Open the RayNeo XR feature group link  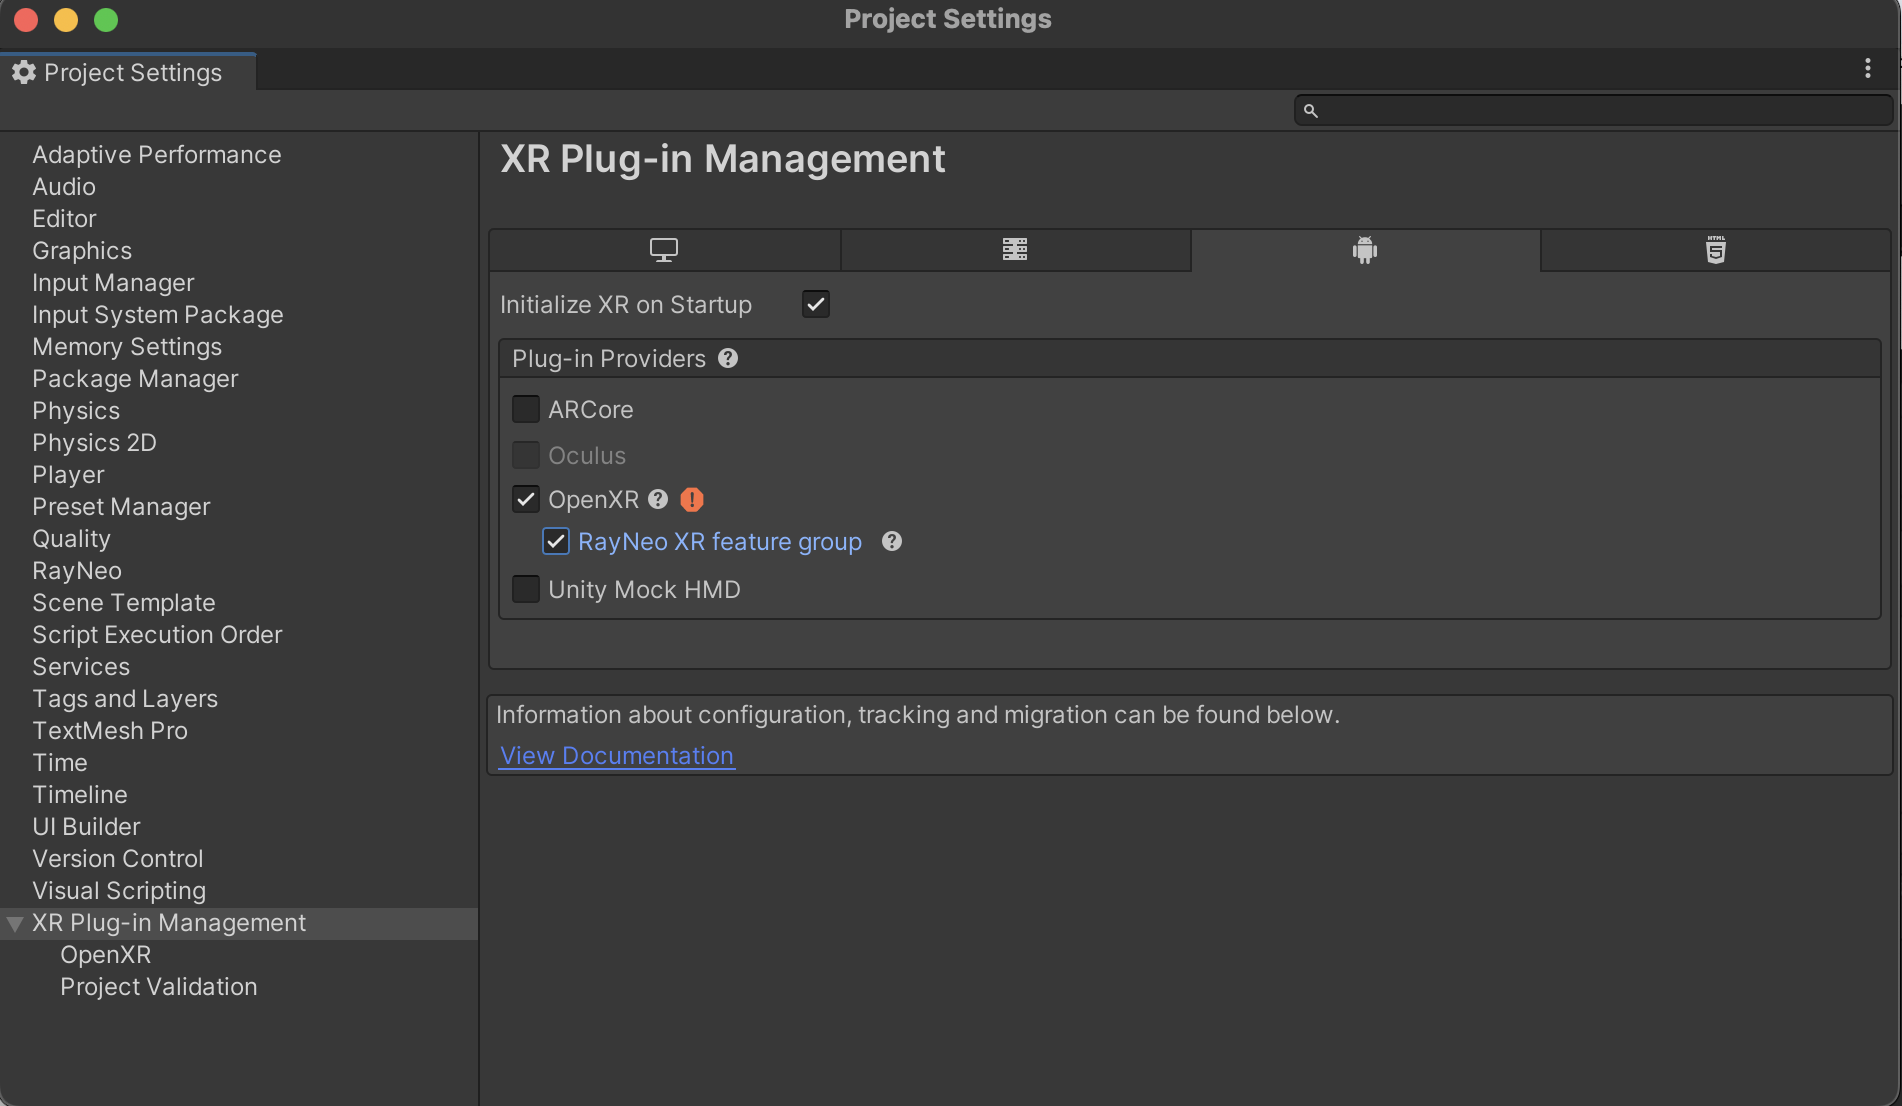pos(720,541)
